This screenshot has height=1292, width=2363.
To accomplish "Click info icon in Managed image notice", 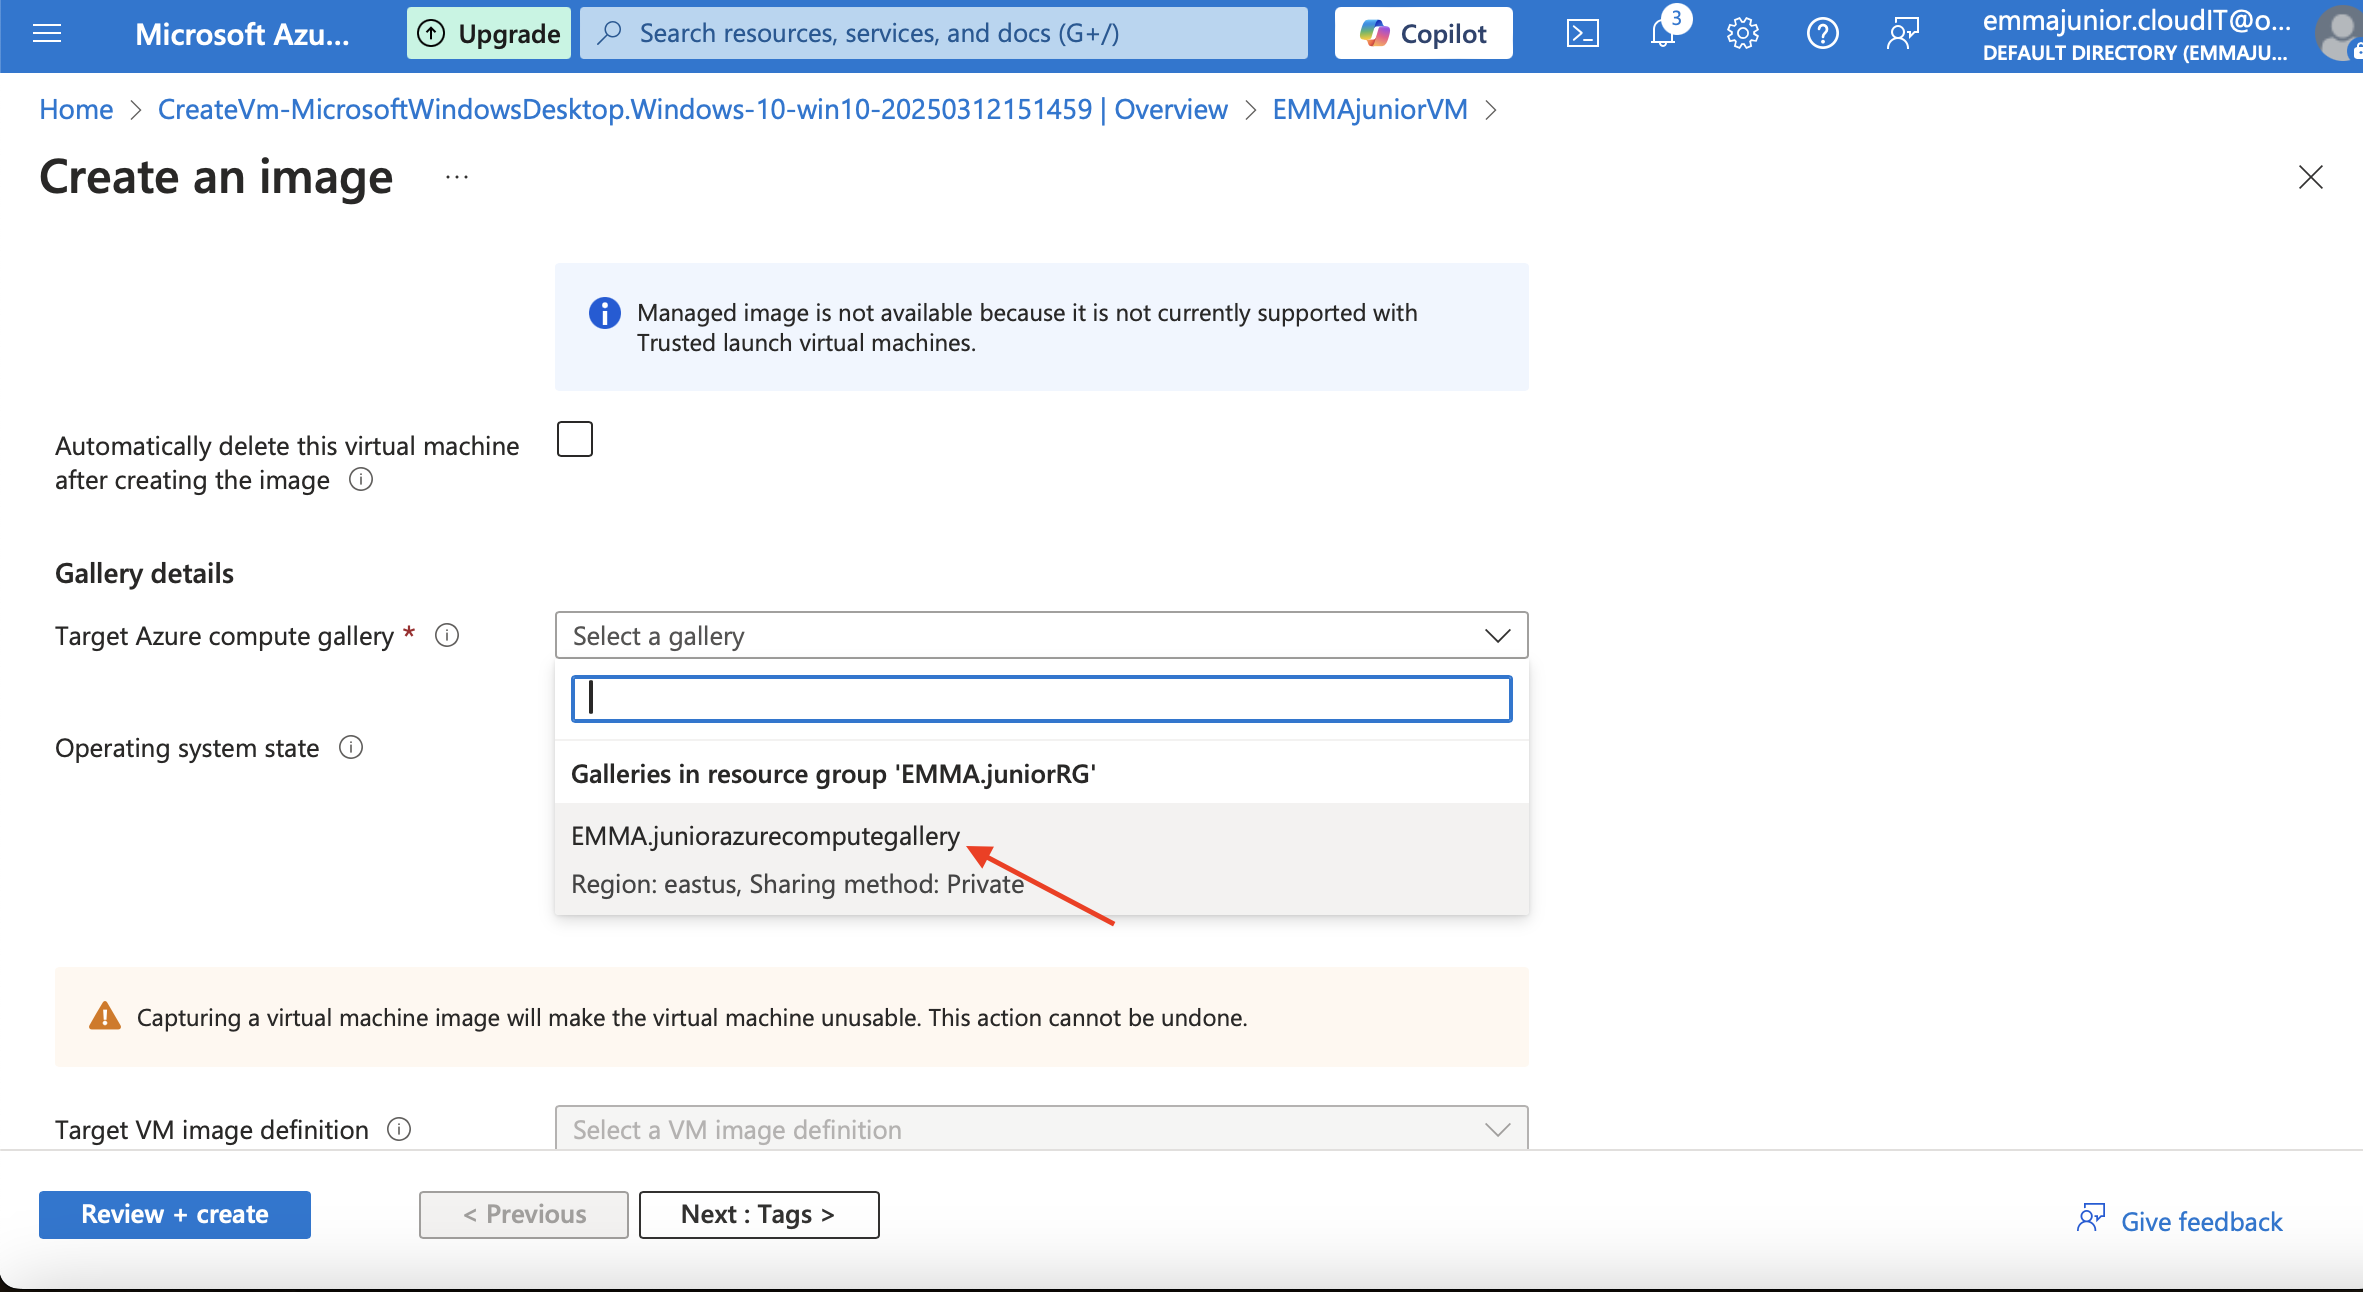I will (604, 313).
